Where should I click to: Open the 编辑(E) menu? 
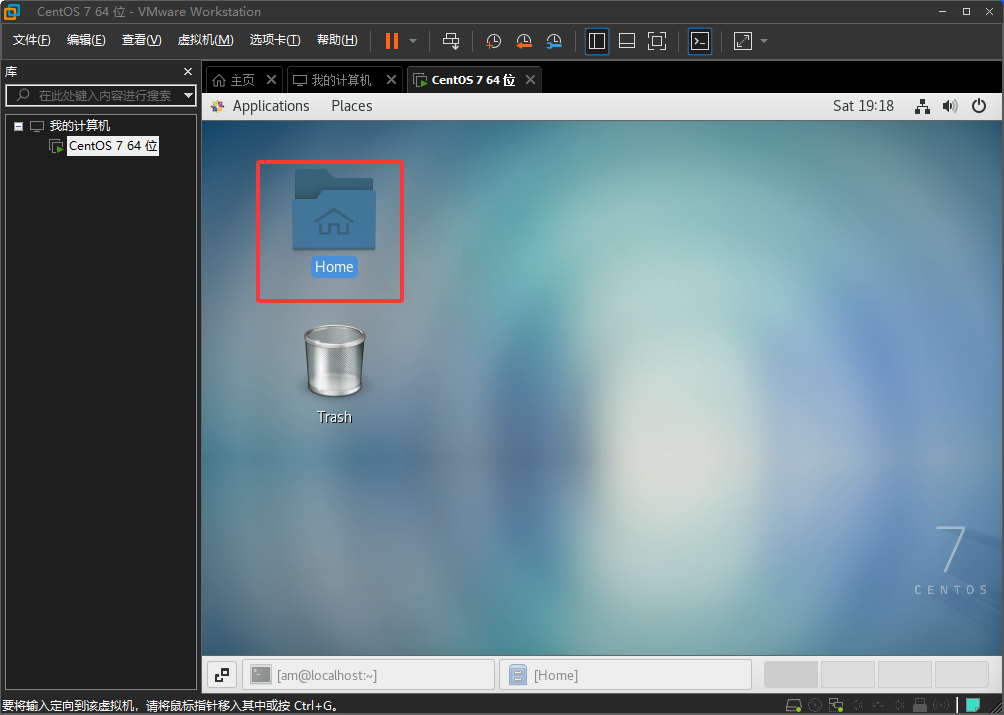pyautogui.click(x=86, y=40)
